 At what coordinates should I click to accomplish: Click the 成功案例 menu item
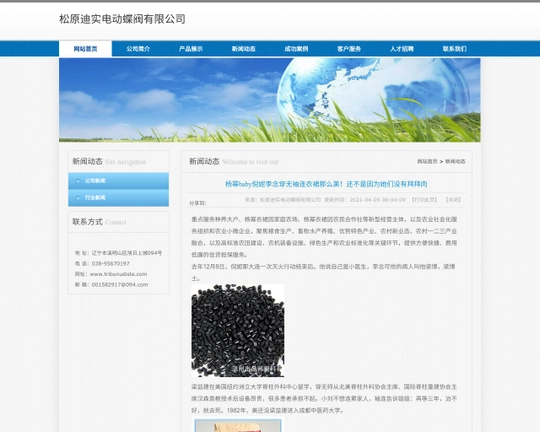pos(296,49)
